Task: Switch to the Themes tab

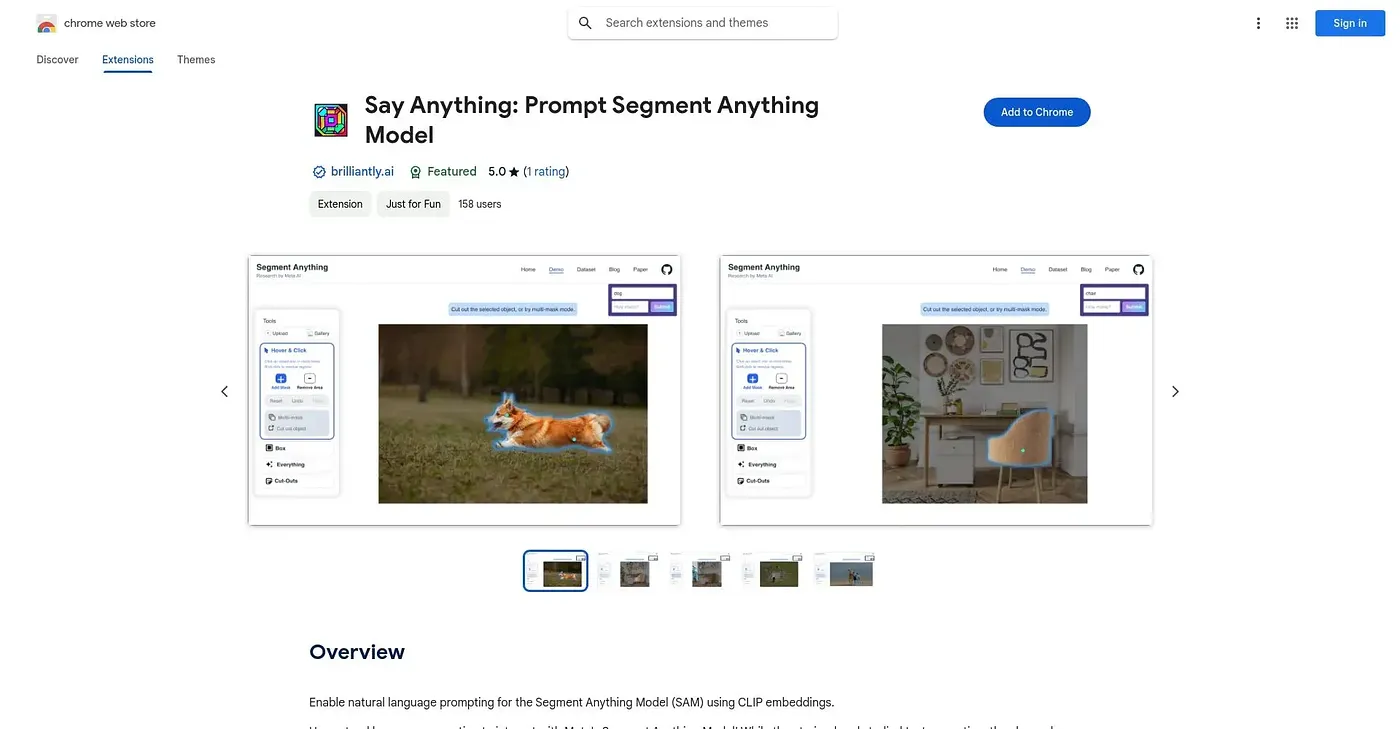Action: point(196,60)
